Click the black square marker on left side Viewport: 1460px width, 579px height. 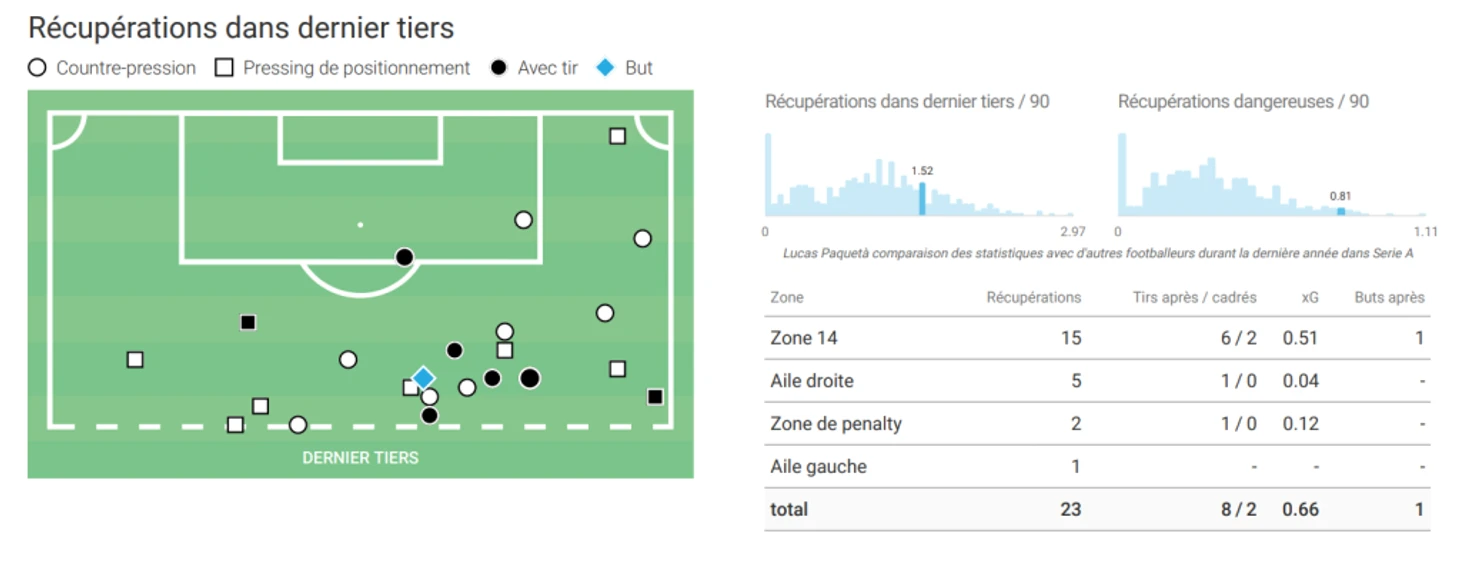click(248, 322)
